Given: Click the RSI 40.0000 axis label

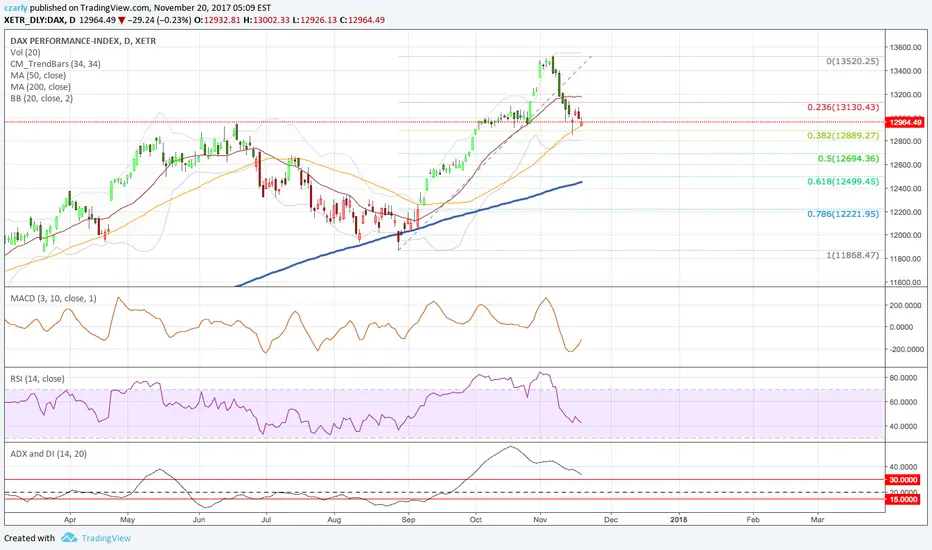Looking at the screenshot, I should 905,426.
